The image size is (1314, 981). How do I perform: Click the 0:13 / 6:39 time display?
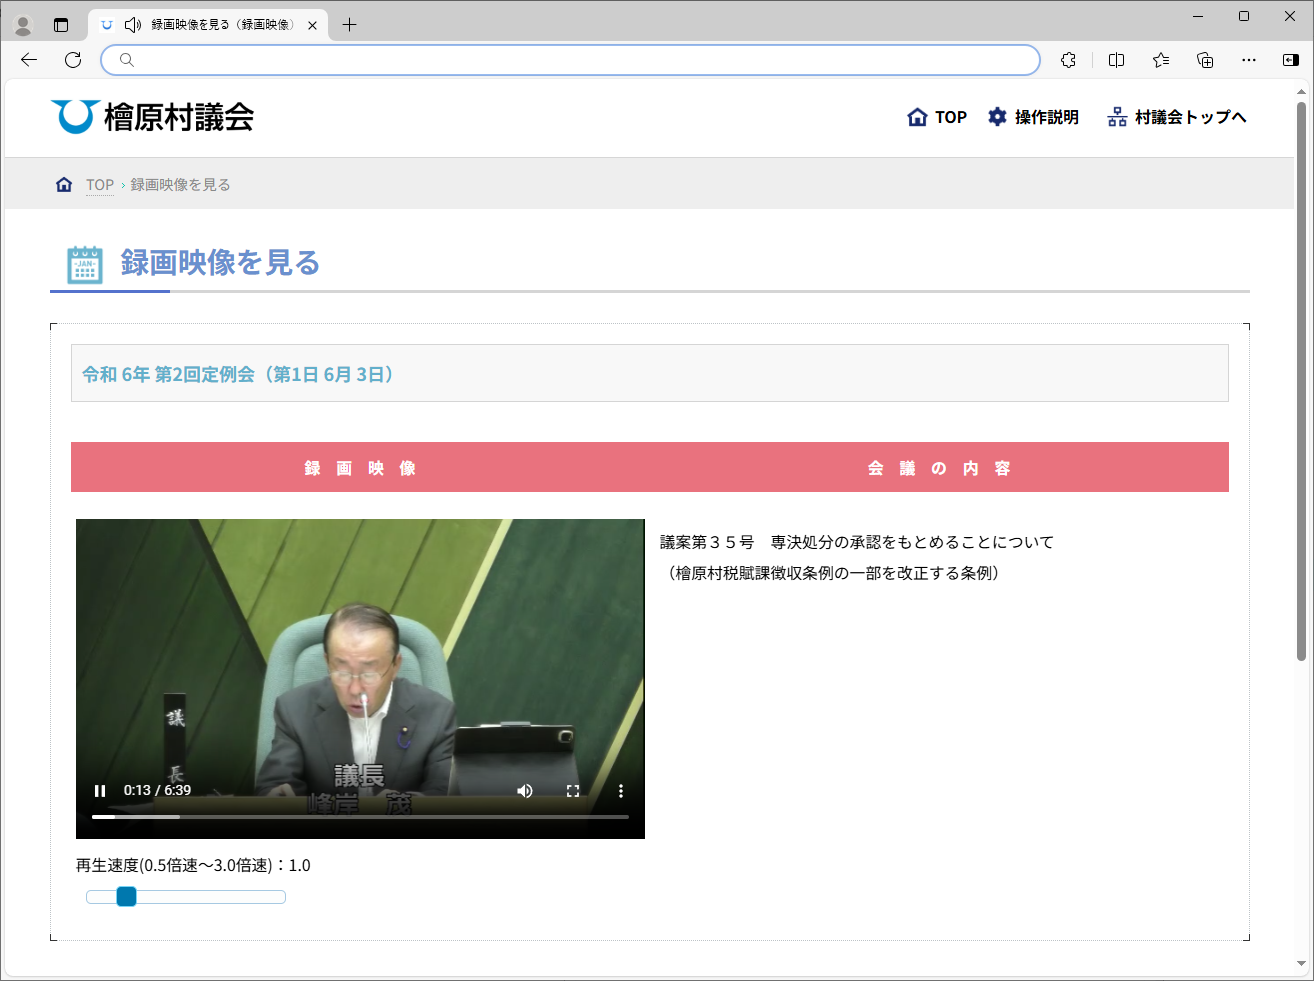pyautogui.click(x=157, y=790)
